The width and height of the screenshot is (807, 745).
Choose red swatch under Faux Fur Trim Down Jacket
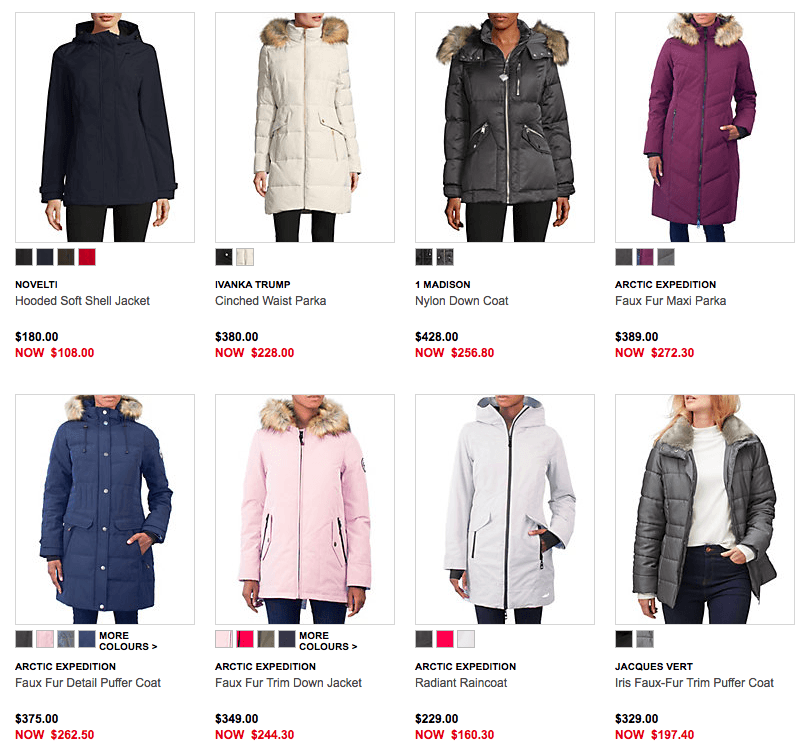point(245,639)
